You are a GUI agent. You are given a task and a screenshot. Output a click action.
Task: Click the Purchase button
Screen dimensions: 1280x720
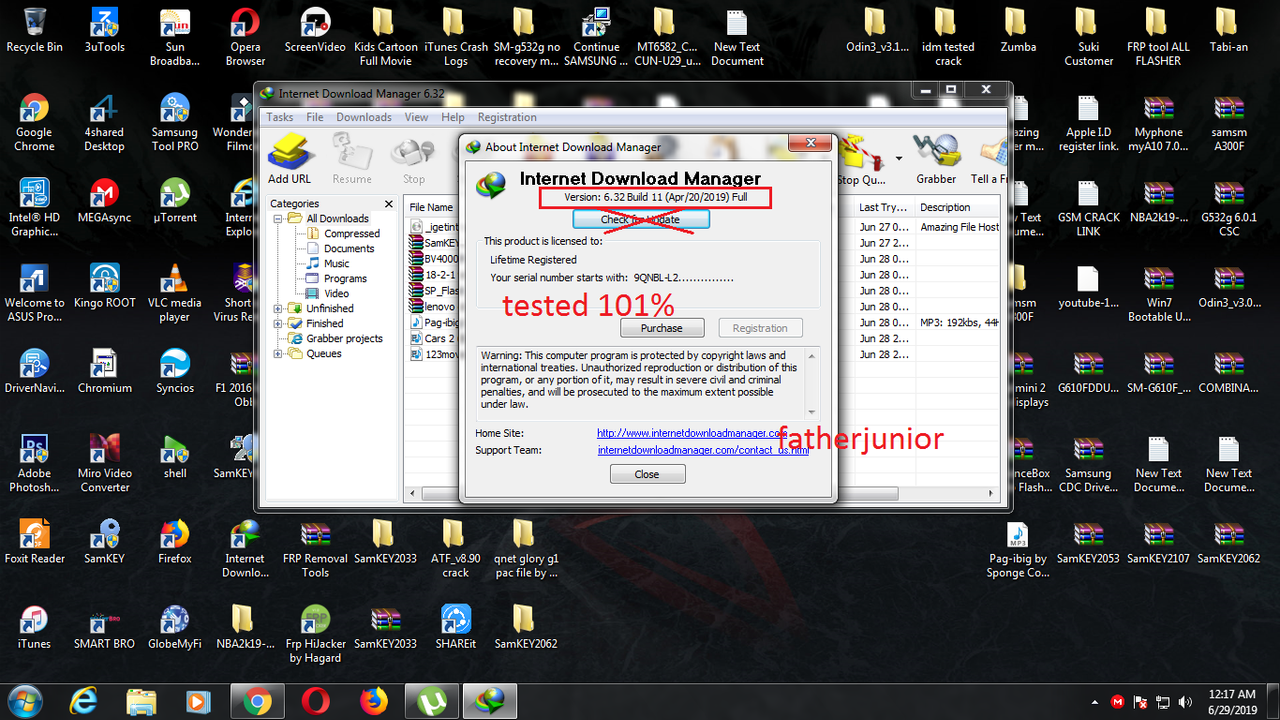point(662,328)
